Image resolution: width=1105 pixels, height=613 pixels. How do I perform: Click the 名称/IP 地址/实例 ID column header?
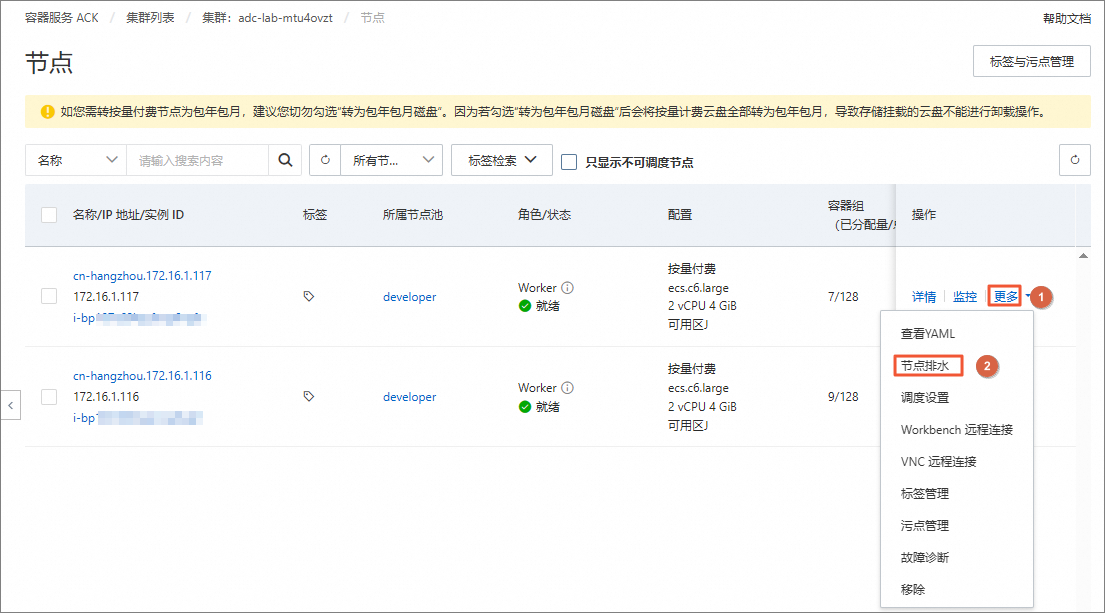tap(128, 215)
